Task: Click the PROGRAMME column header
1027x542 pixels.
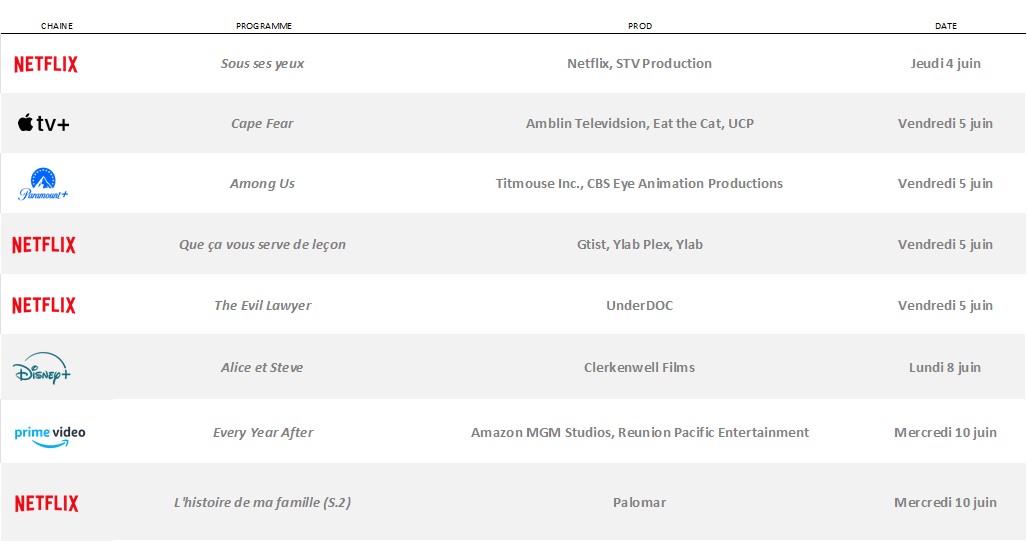Action: (x=264, y=26)
